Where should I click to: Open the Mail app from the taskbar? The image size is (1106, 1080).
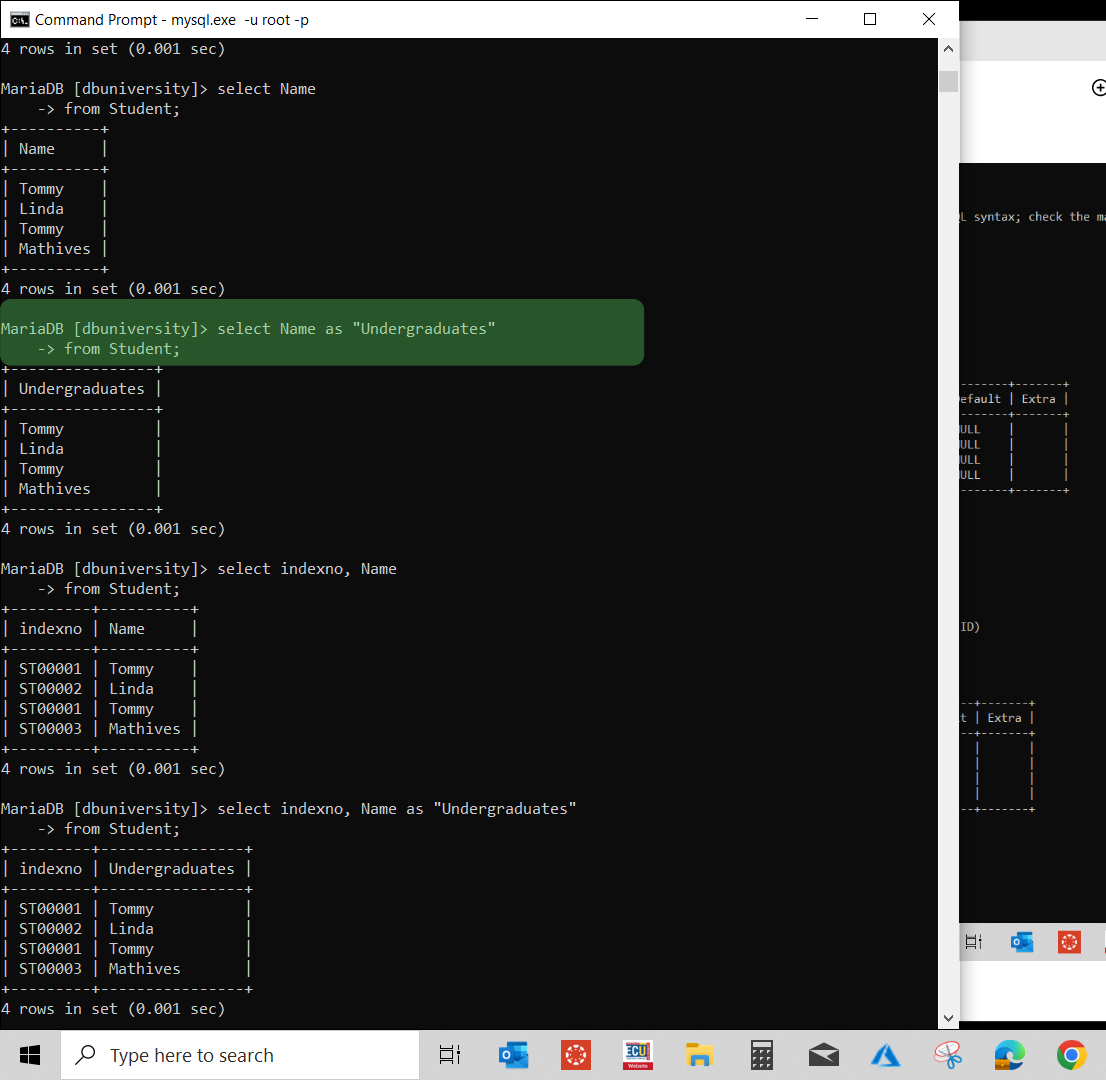click(x=823, y=1054)
